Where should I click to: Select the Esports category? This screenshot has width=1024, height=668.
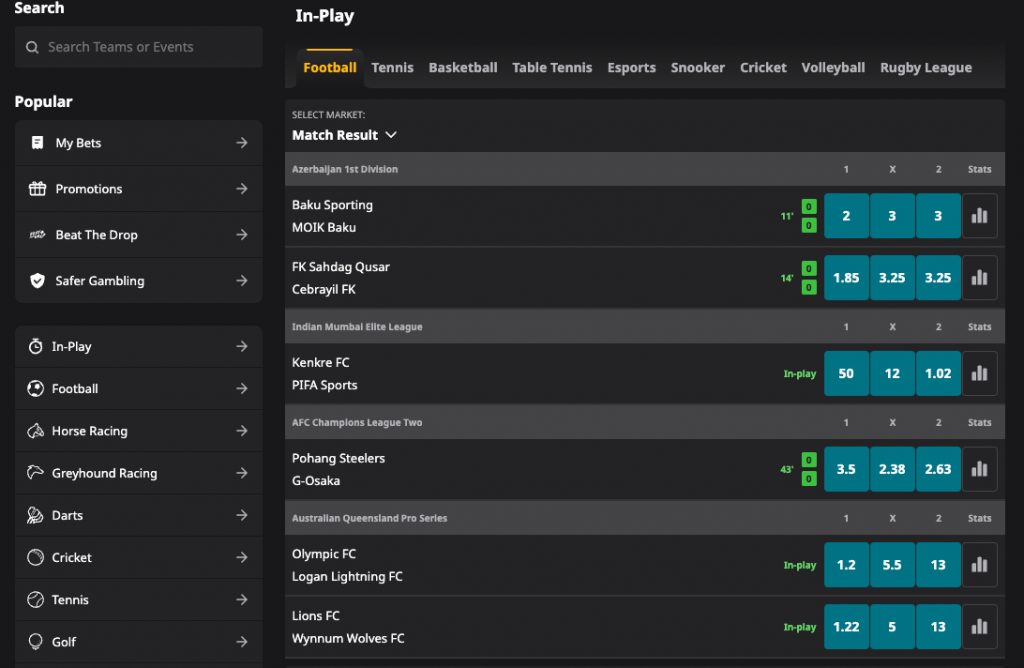[x=631, y=67]
